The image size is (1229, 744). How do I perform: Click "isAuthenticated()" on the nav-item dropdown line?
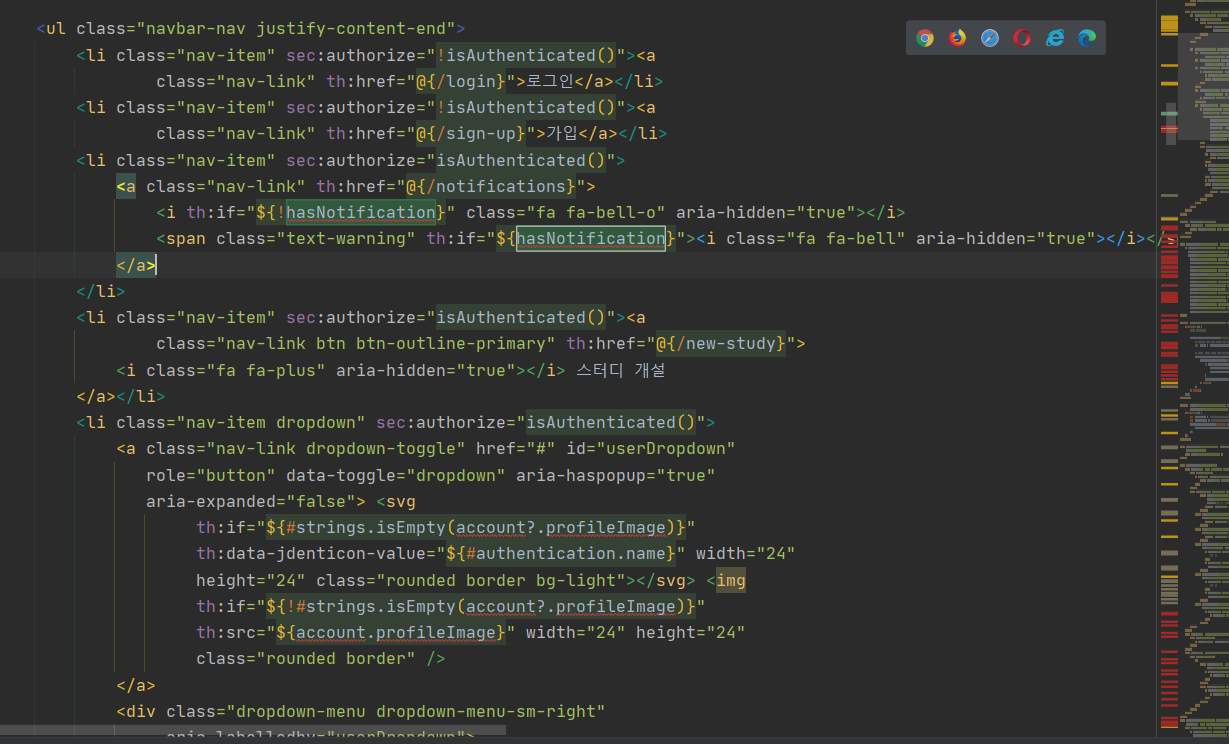point(610,422)
